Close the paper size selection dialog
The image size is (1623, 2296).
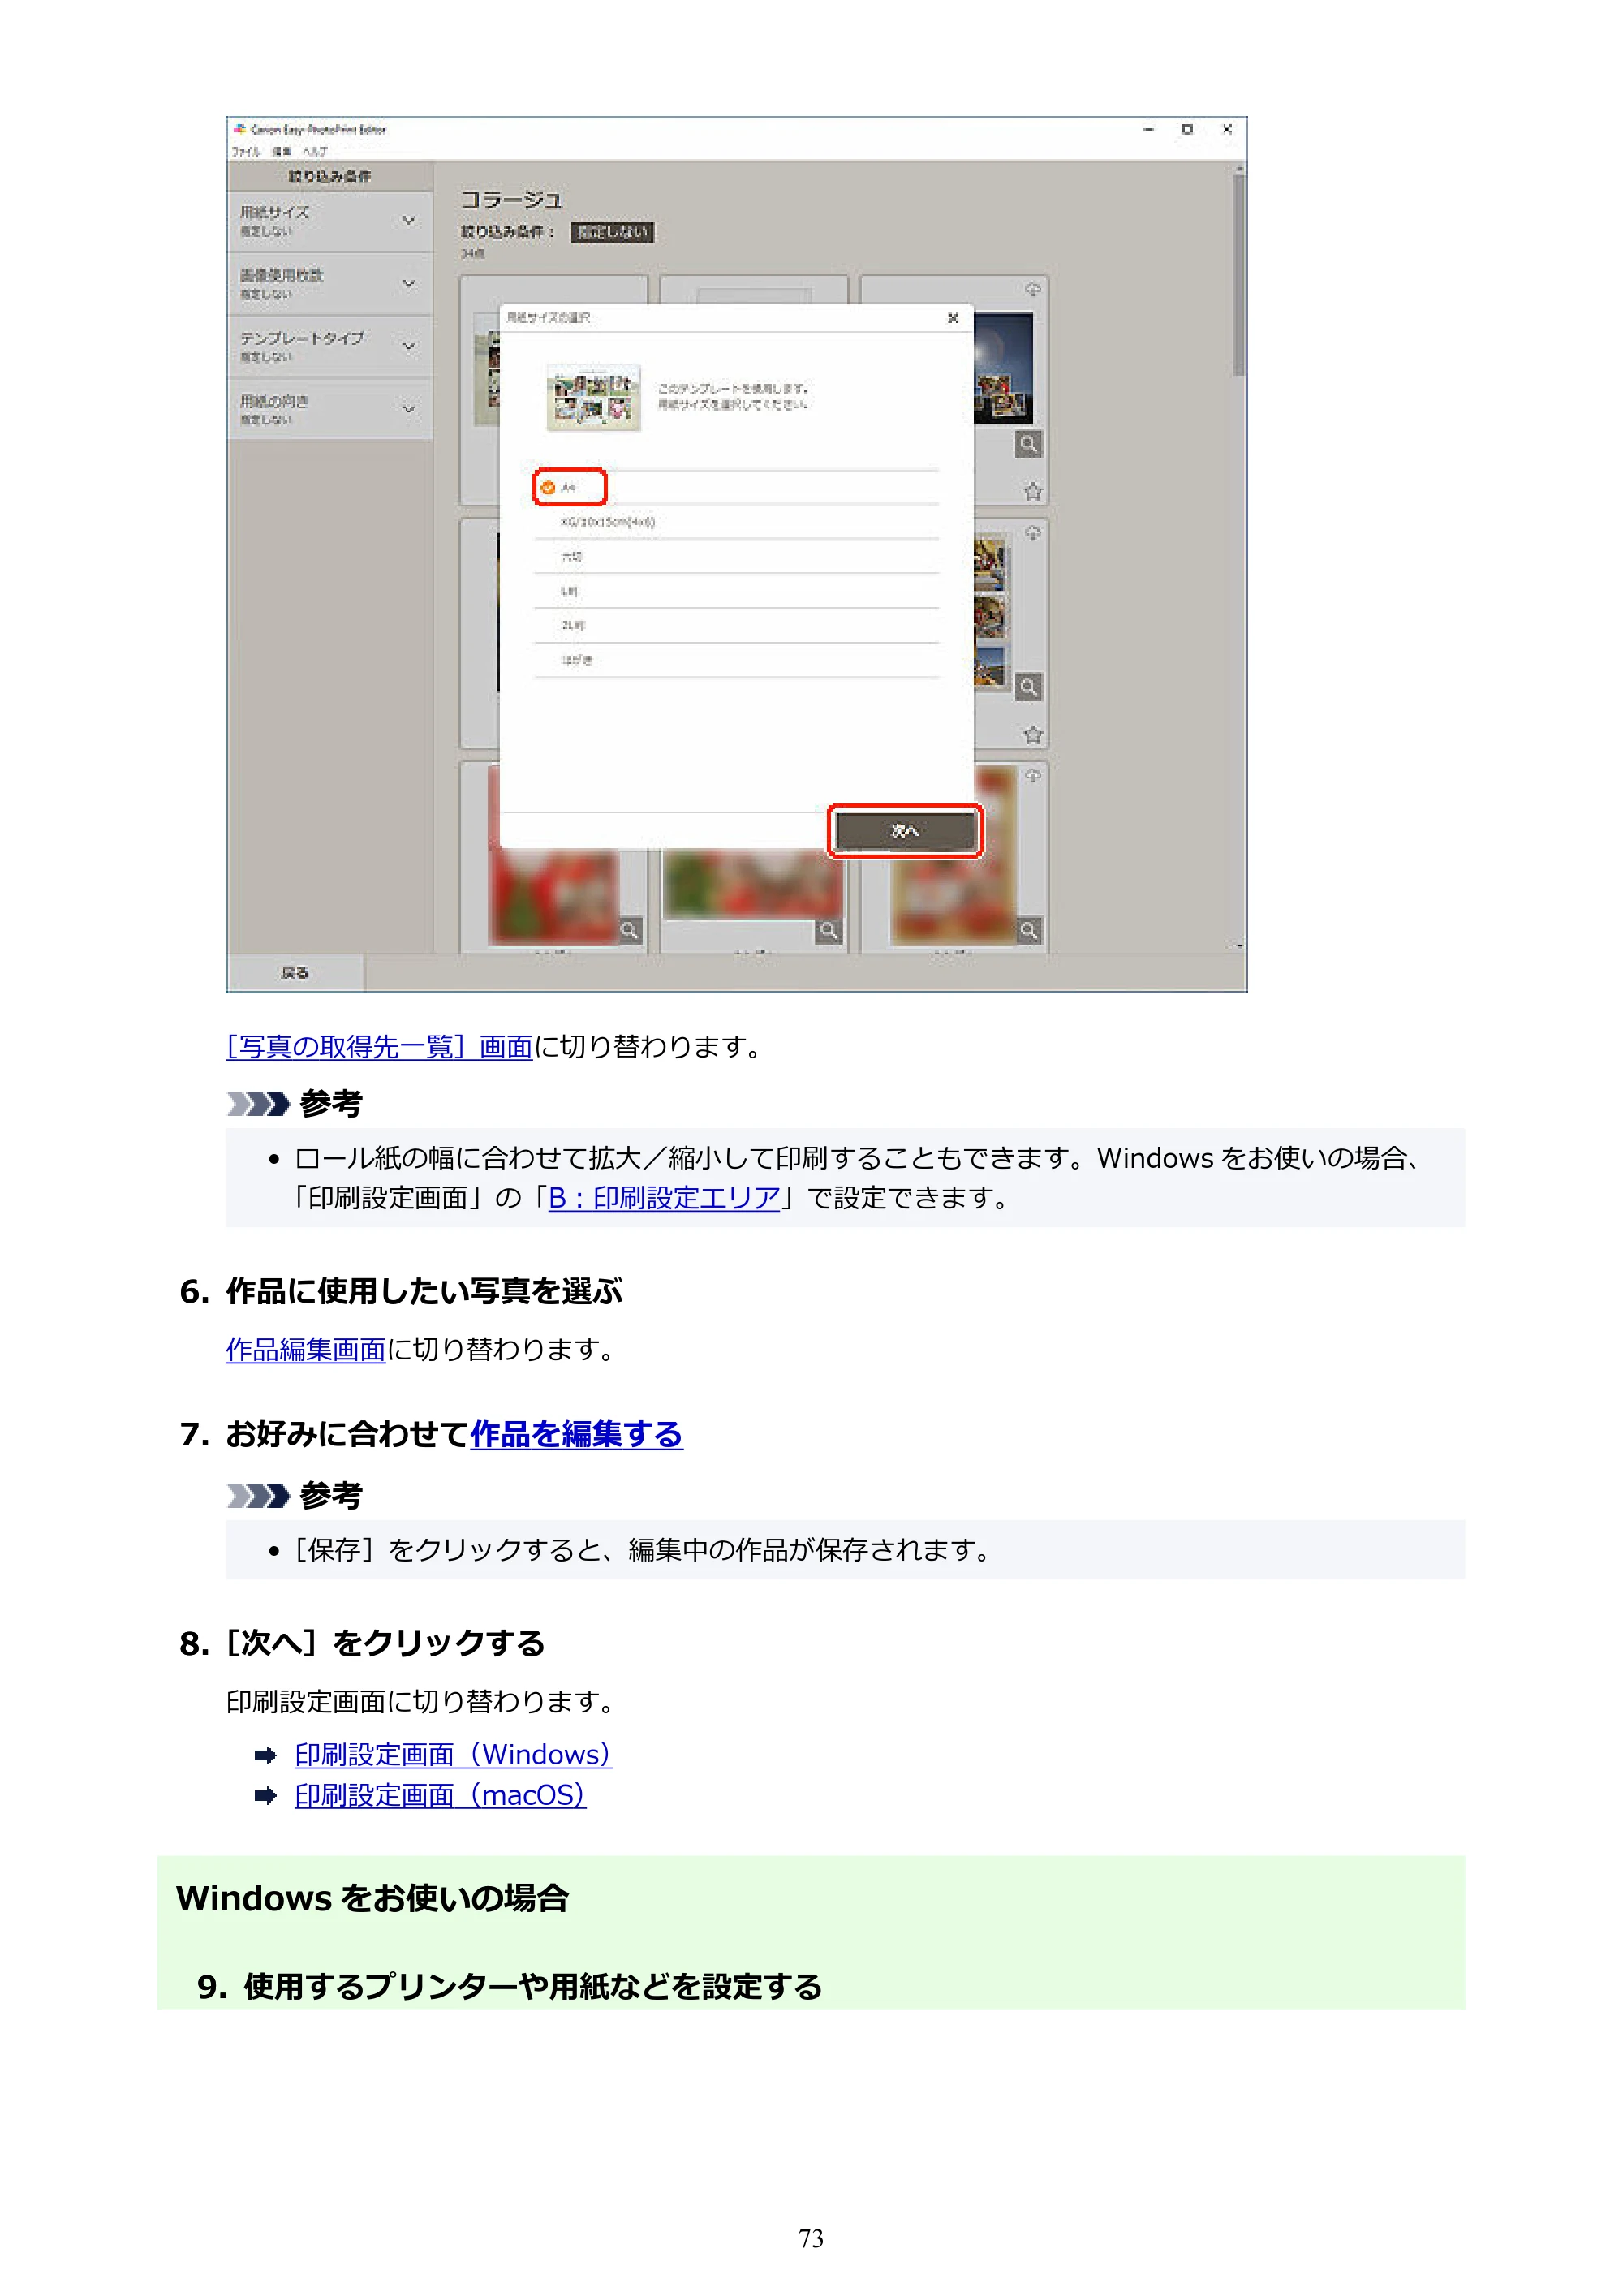tap(953, 318)
